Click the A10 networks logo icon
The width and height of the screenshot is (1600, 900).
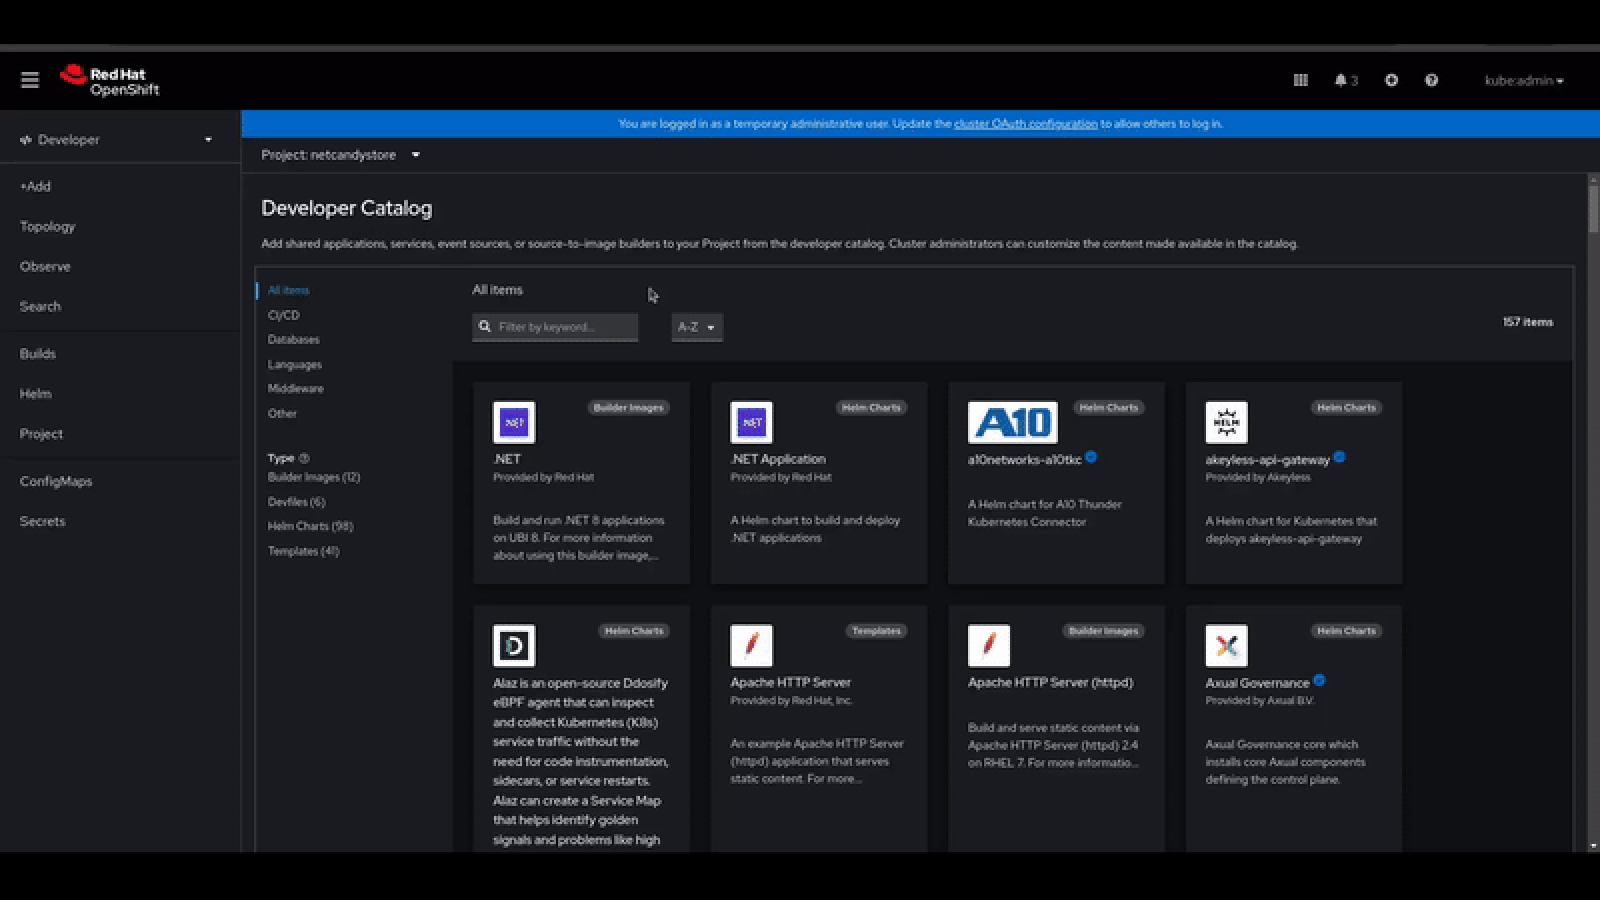[x=1012, y=422]
